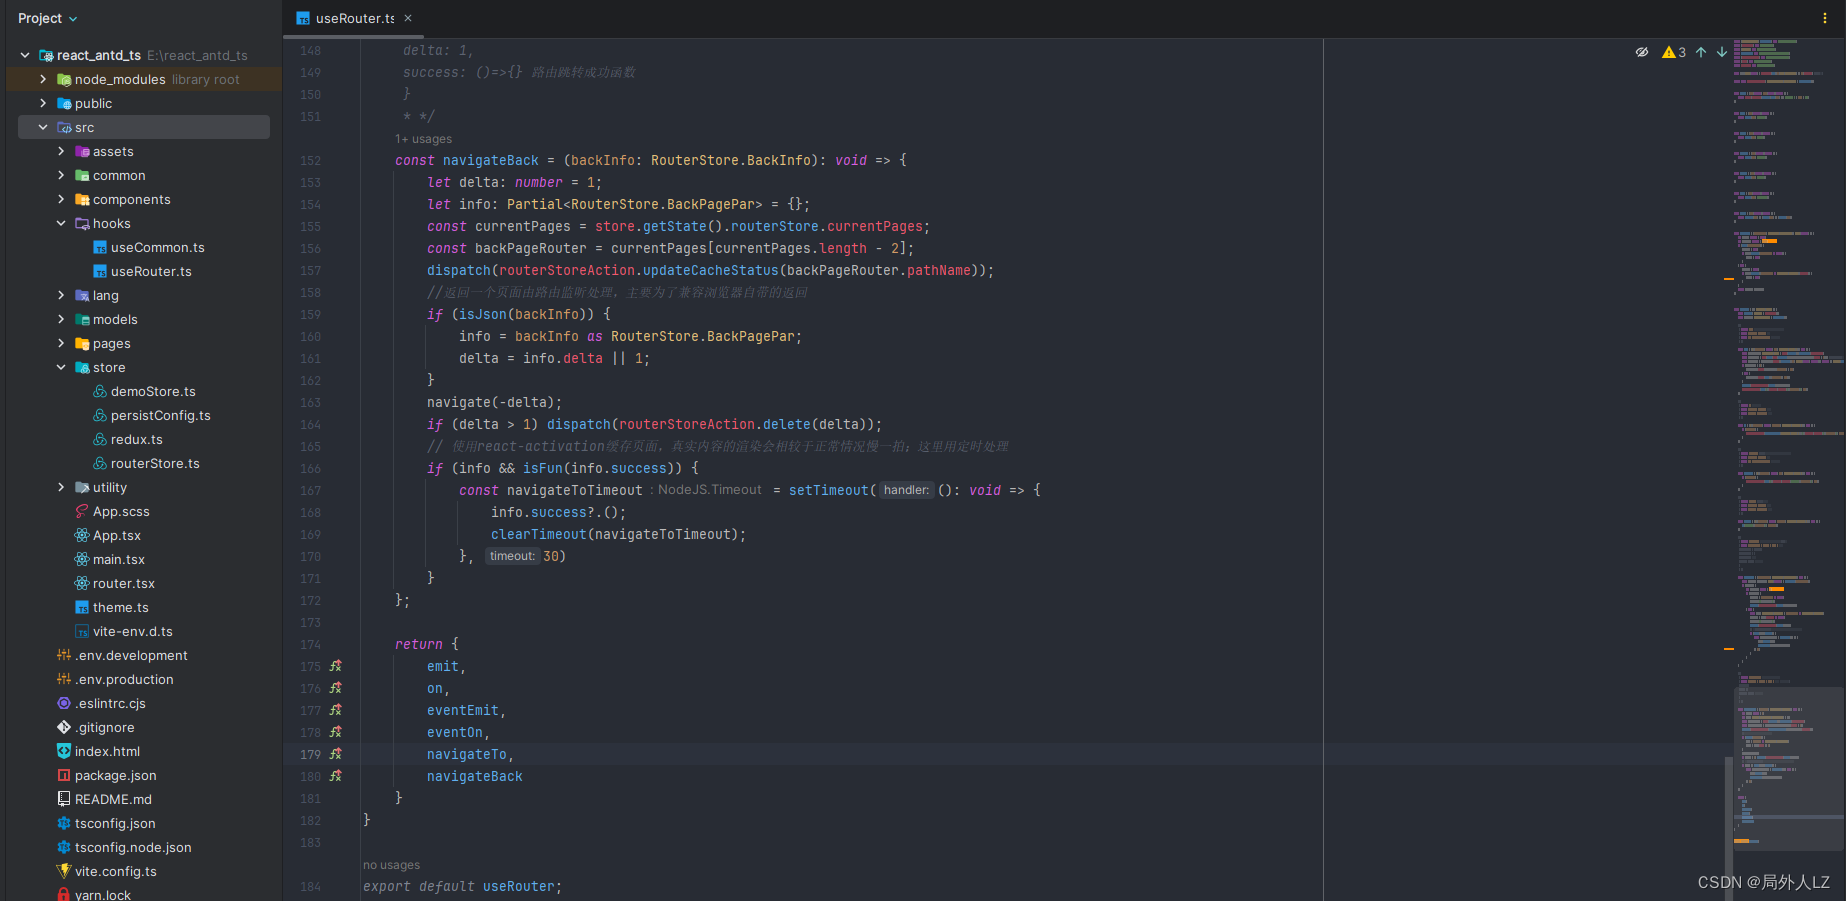The image size is (1846, 901).
Task: Click the vite-env.d.ts file icon
Action: point(82,631)
